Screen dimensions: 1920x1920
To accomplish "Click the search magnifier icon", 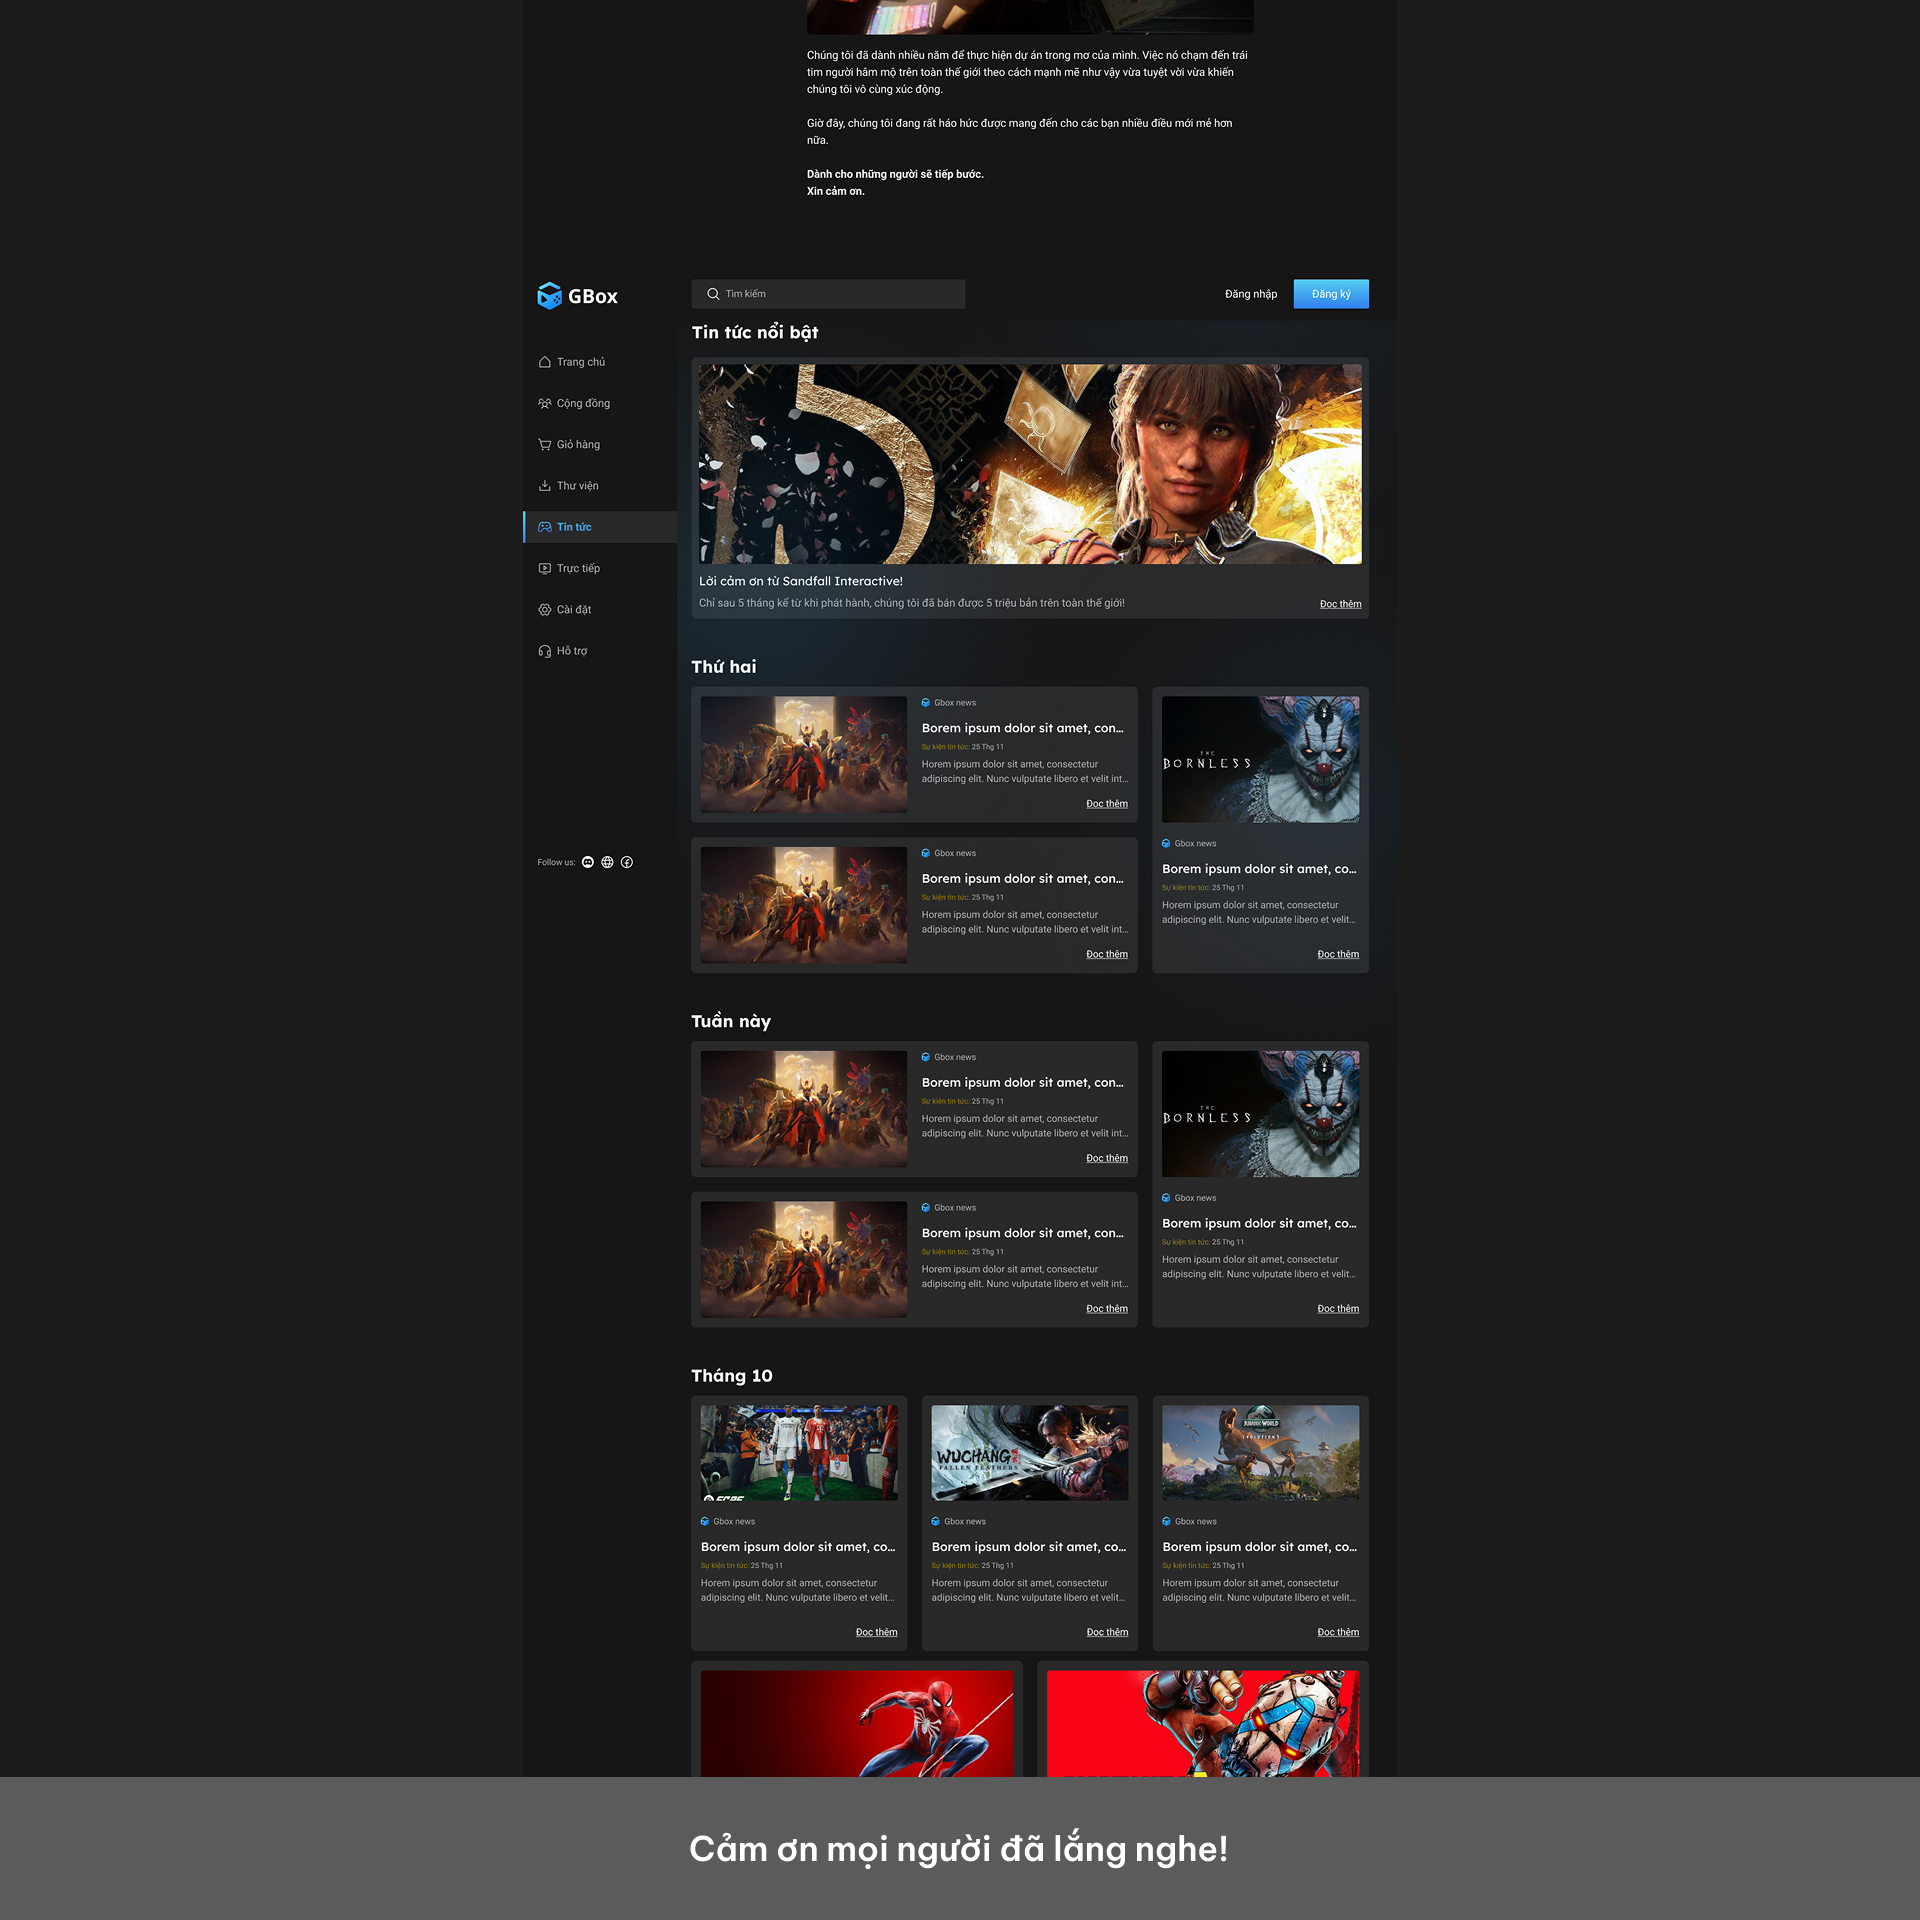I will (x=713, y=294).
